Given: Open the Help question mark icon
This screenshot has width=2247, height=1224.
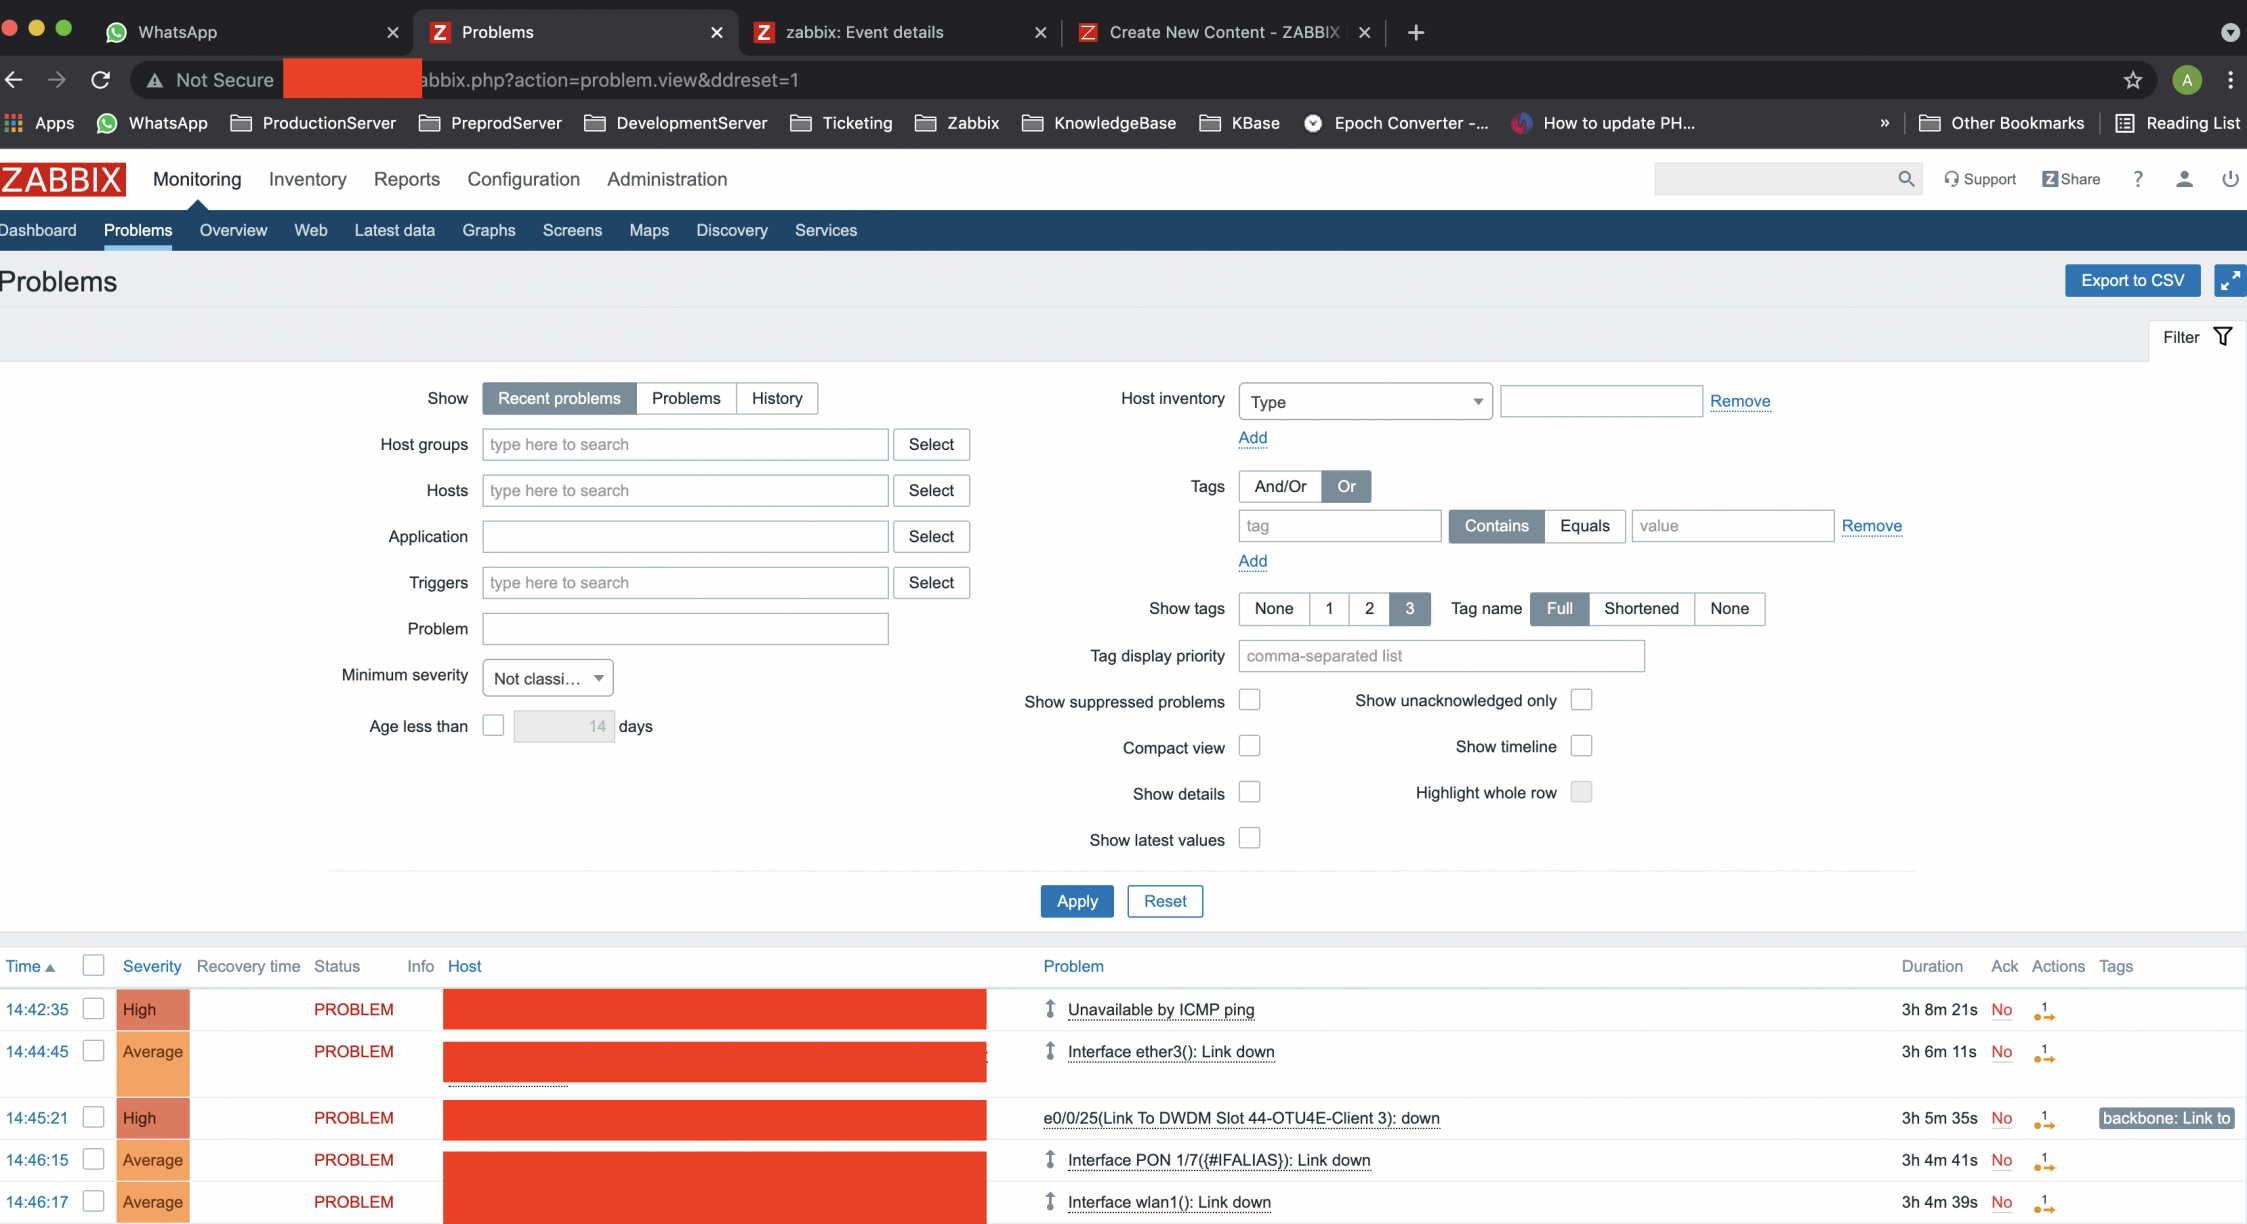Looking at the screenshot, I should click(x=2137, y=179).
